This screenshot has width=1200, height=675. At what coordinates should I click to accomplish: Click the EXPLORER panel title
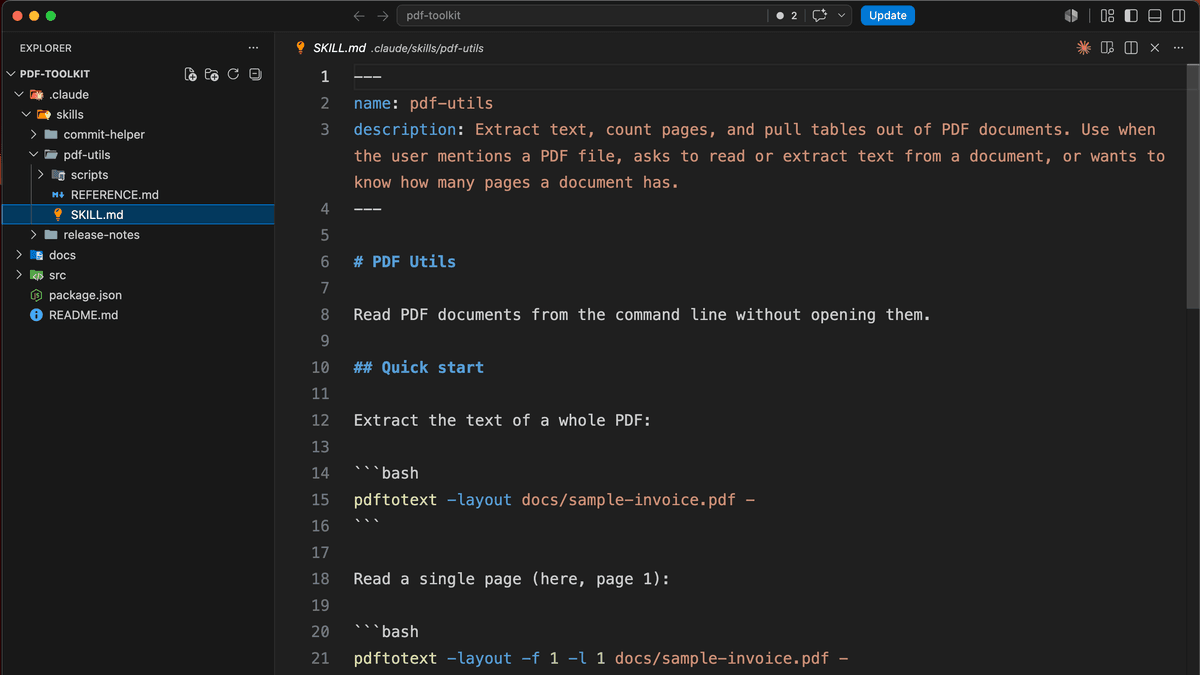click(x=46, y=48)
